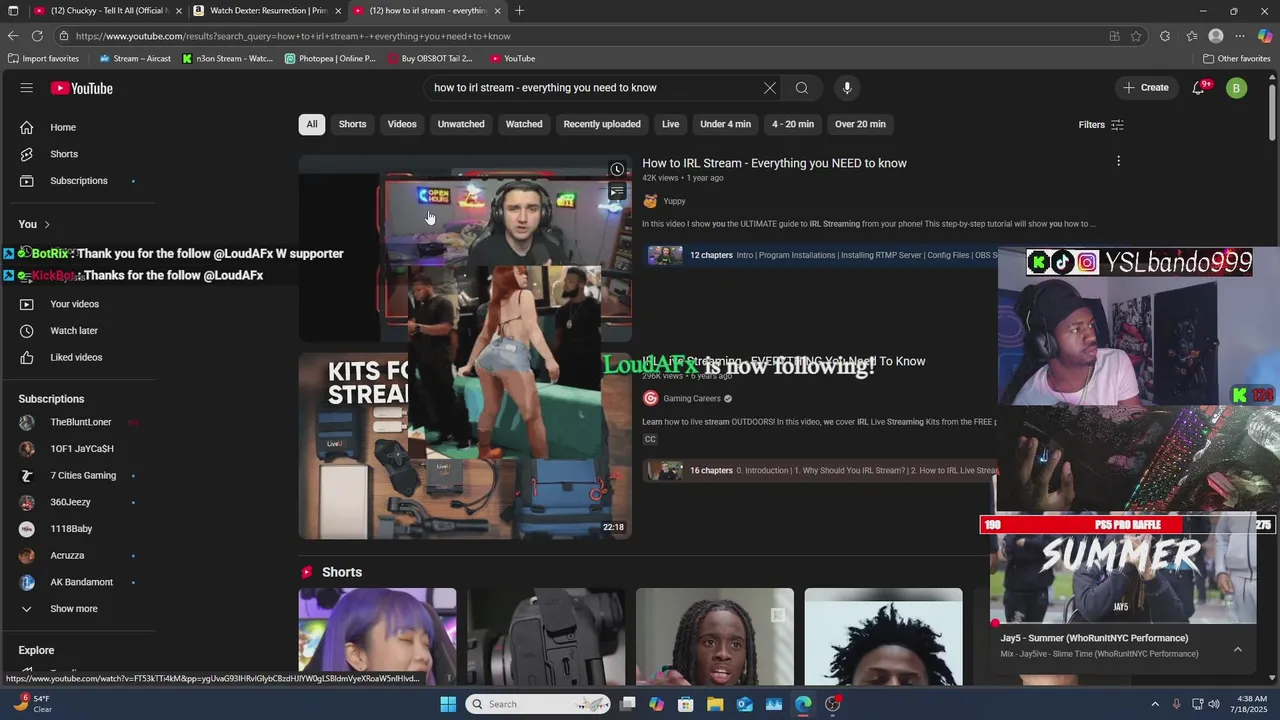
Task: Select the Shorts filter chip
Action: [x=352, y=125]
